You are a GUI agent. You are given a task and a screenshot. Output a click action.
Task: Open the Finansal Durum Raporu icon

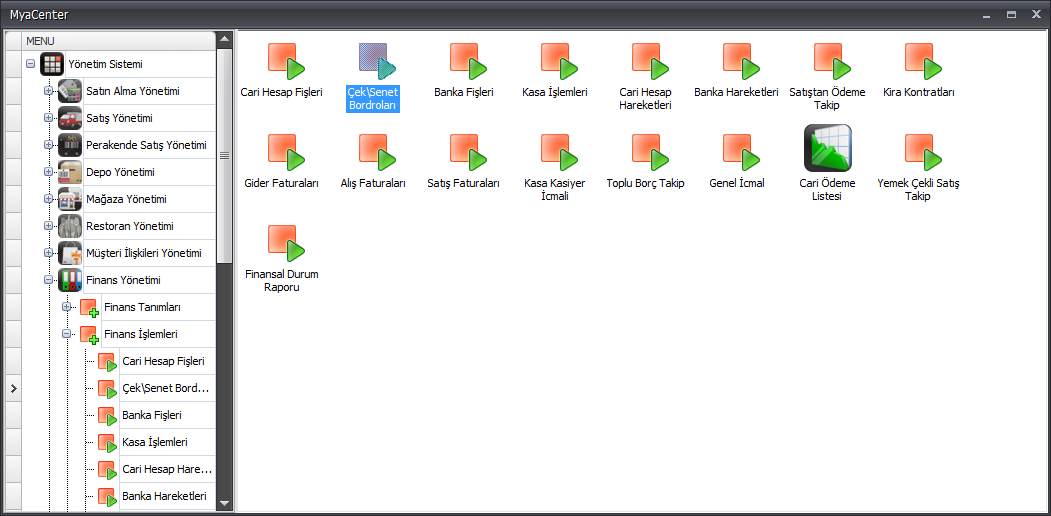click(286, 243)
